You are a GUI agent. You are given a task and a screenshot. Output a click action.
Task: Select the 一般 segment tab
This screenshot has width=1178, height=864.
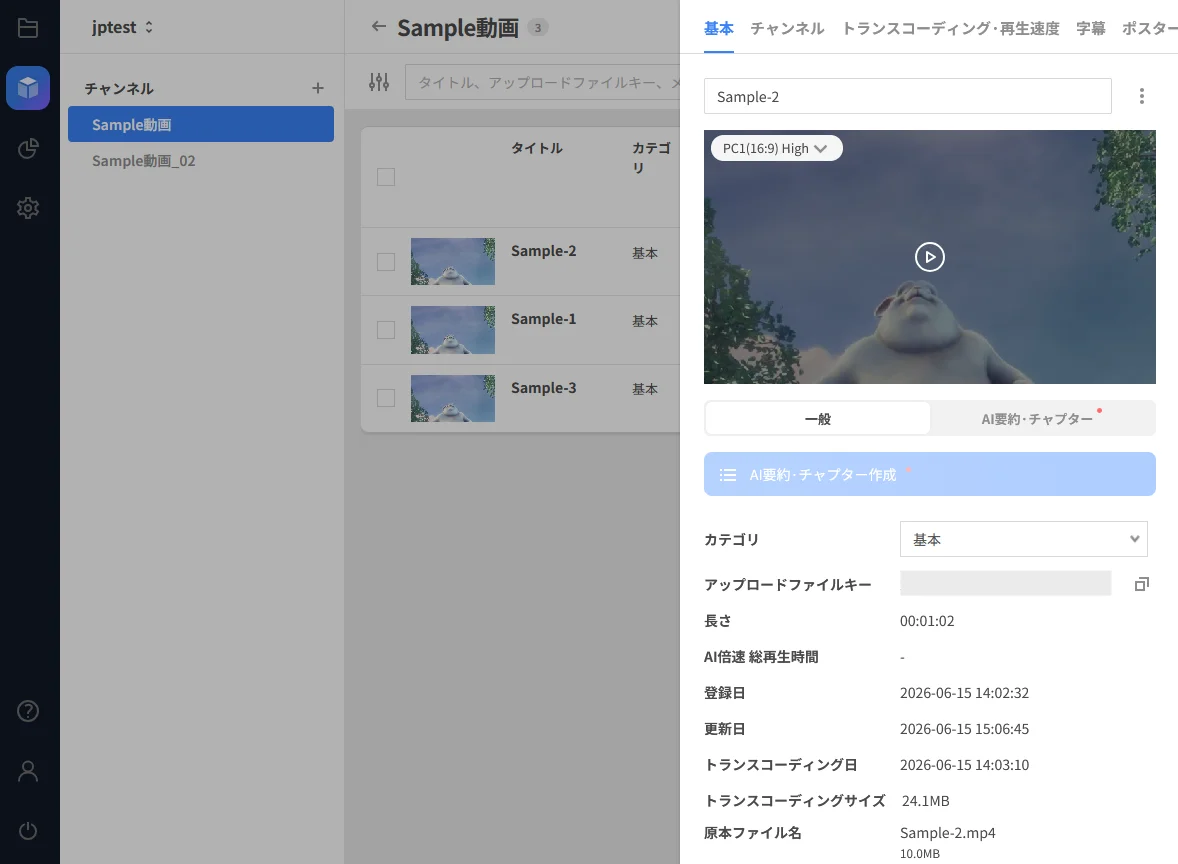pyautogui.click(x=817, y=418)
